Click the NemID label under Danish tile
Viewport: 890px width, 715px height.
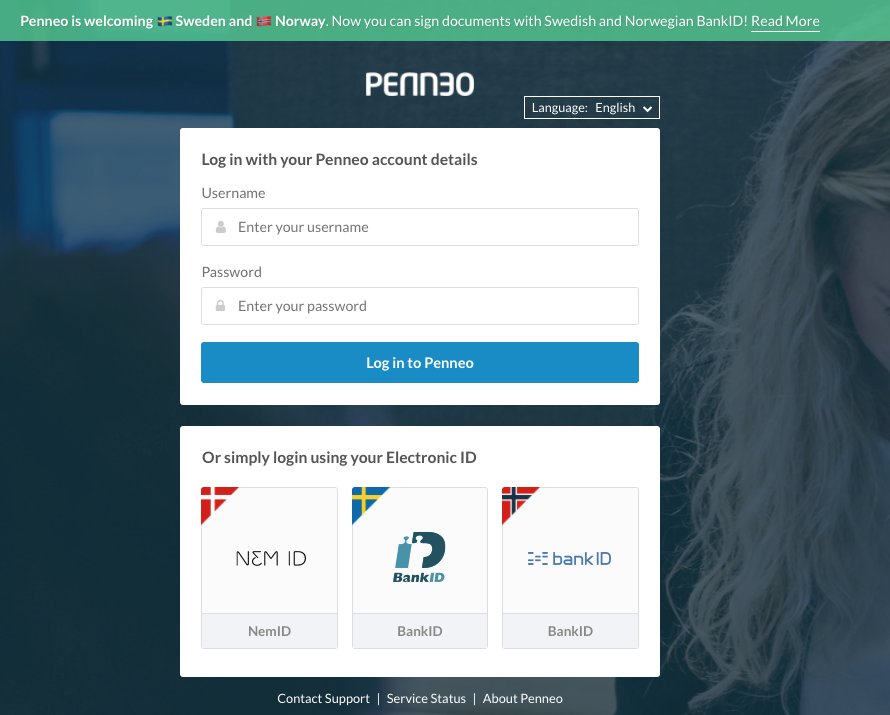coord(270,631)
